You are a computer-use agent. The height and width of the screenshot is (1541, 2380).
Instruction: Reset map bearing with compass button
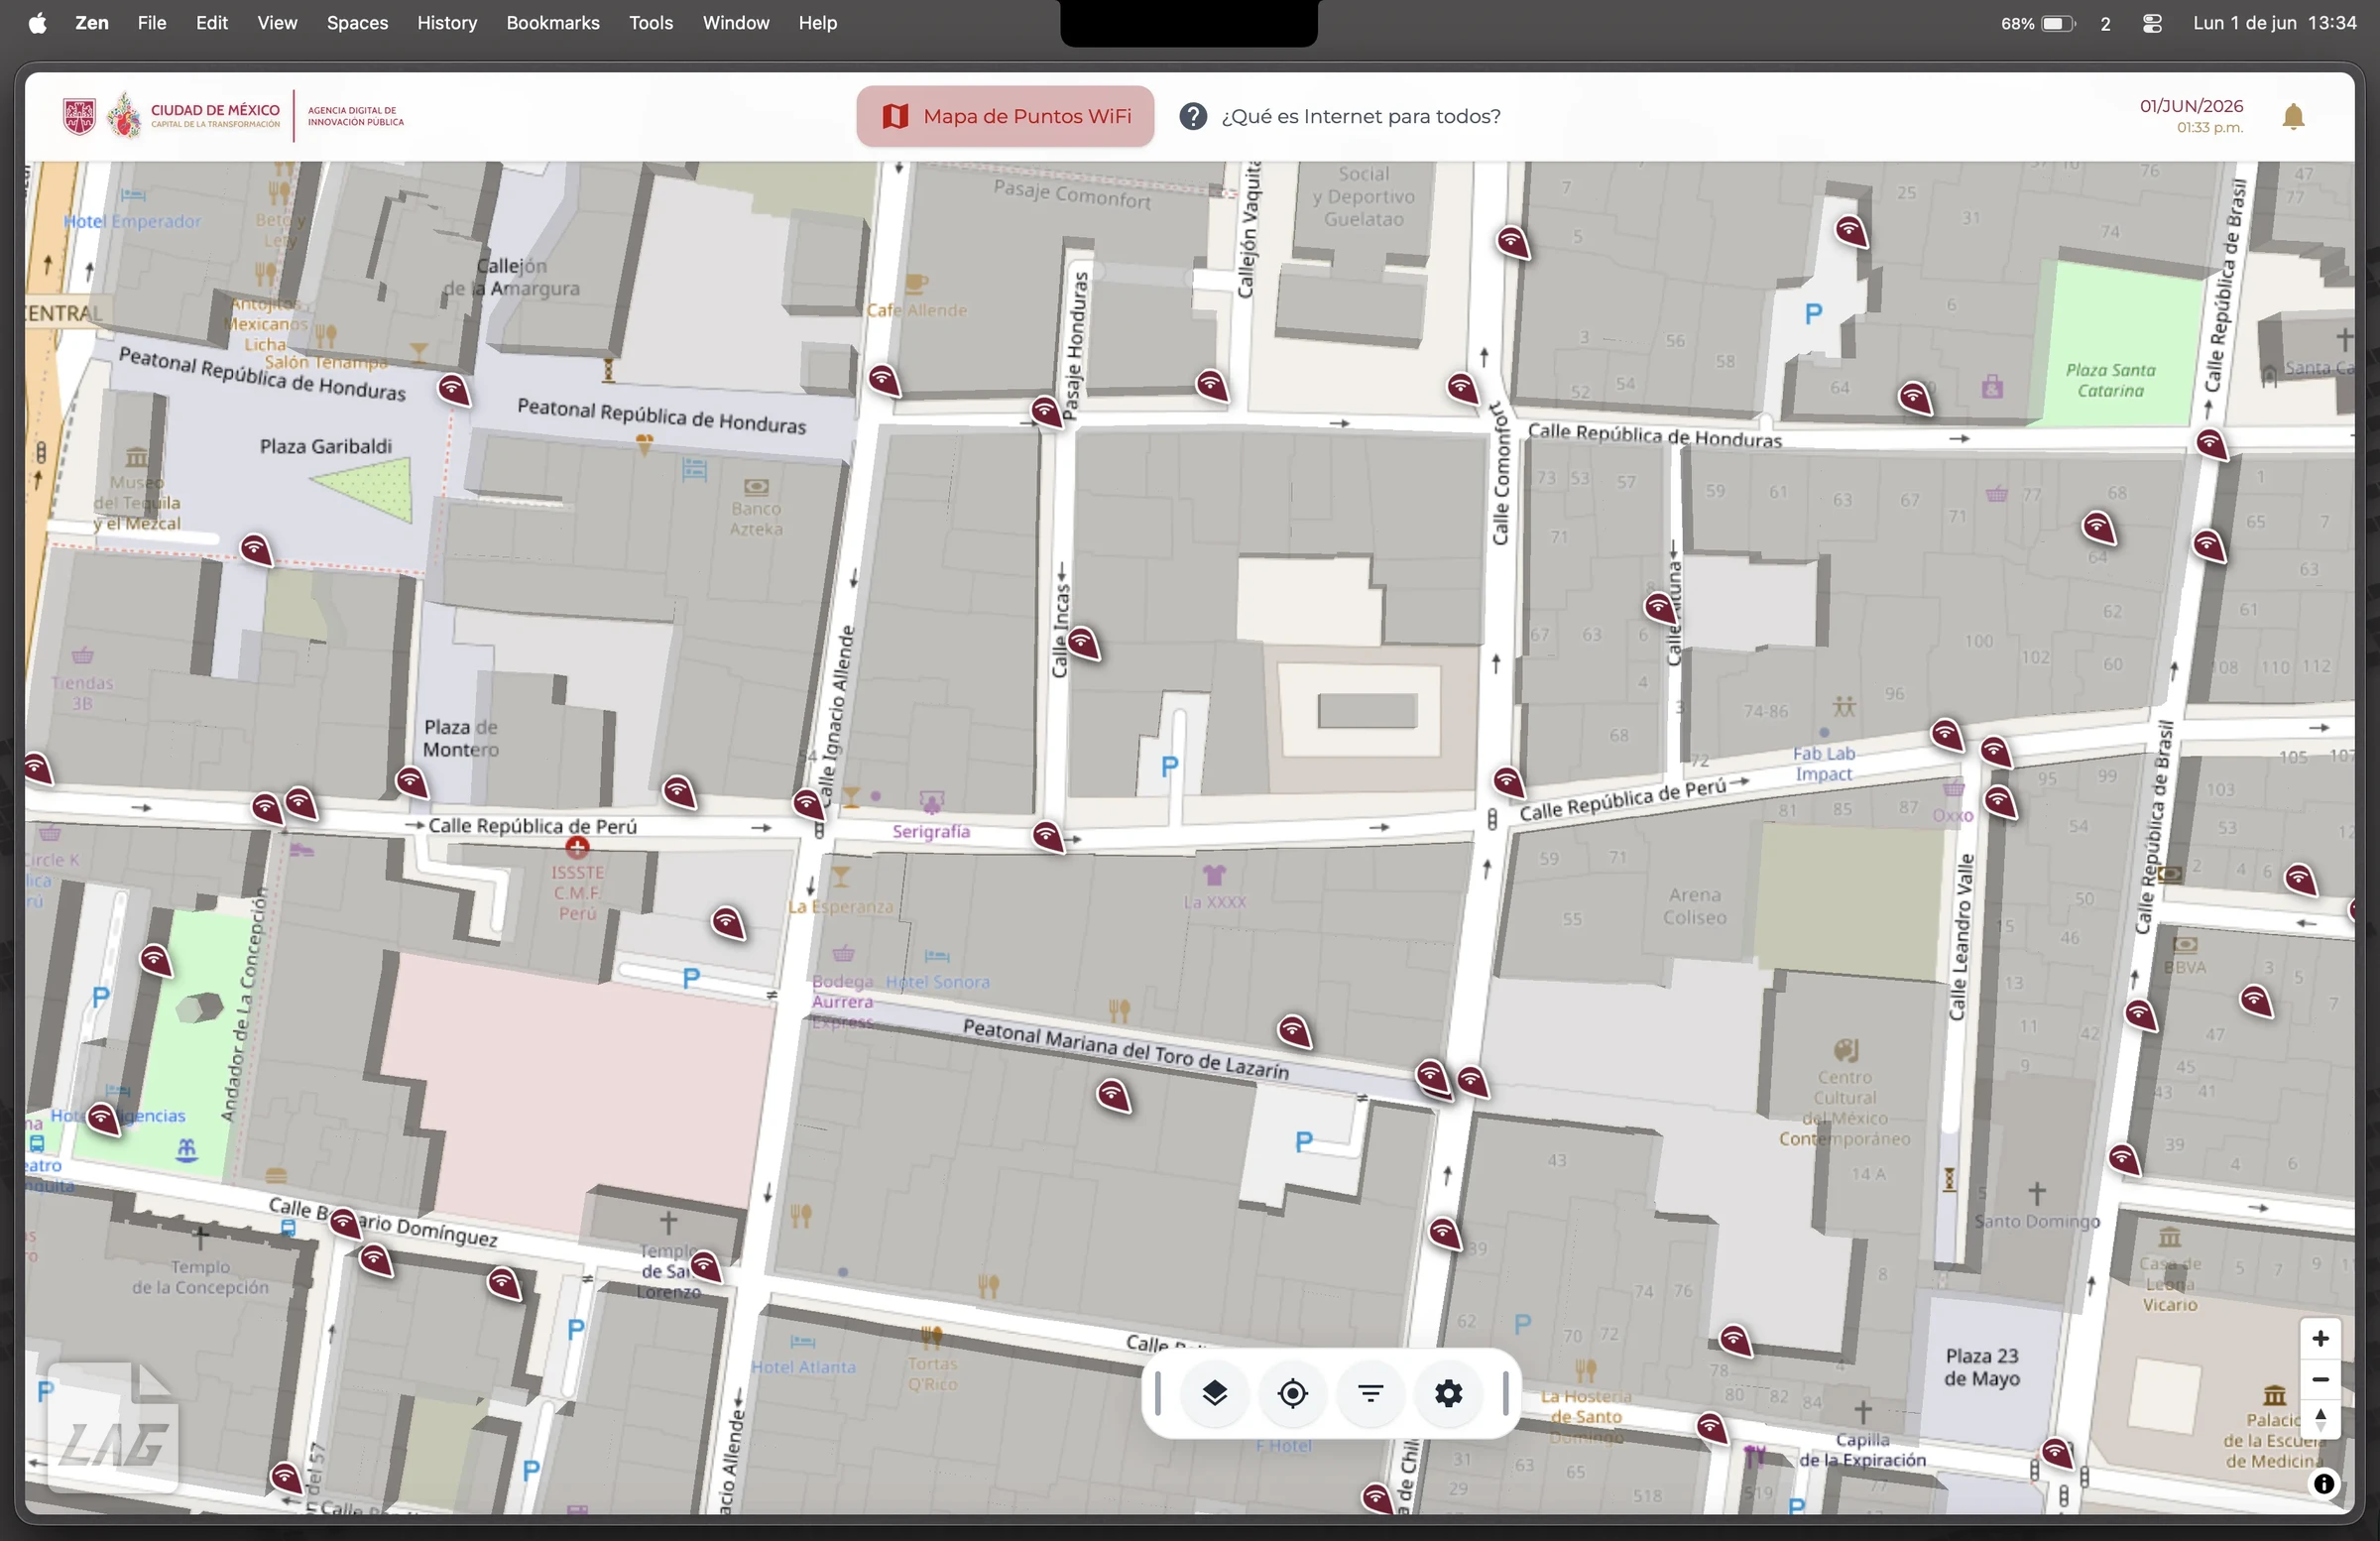pos(2320,1419)
